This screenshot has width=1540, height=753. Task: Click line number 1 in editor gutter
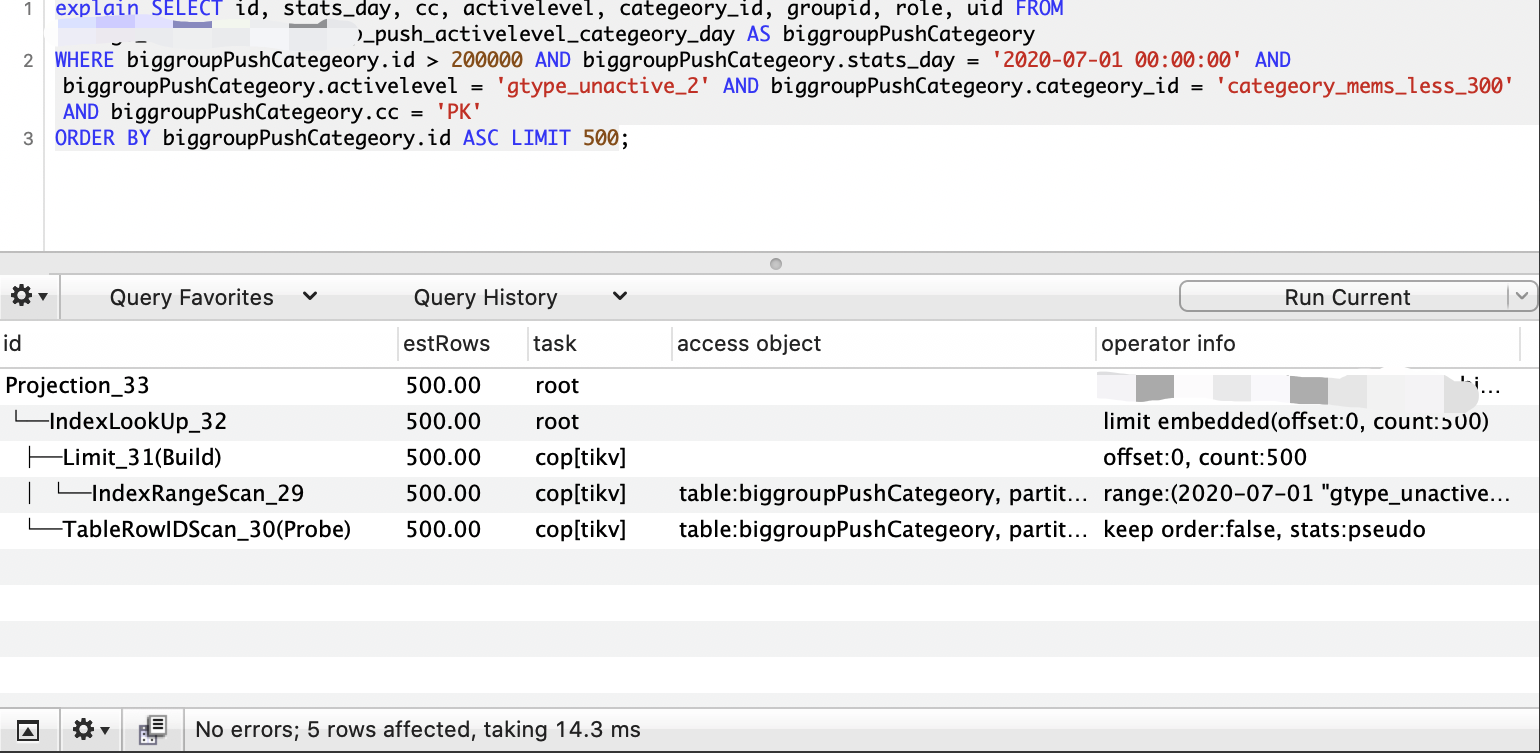(28, 10)
